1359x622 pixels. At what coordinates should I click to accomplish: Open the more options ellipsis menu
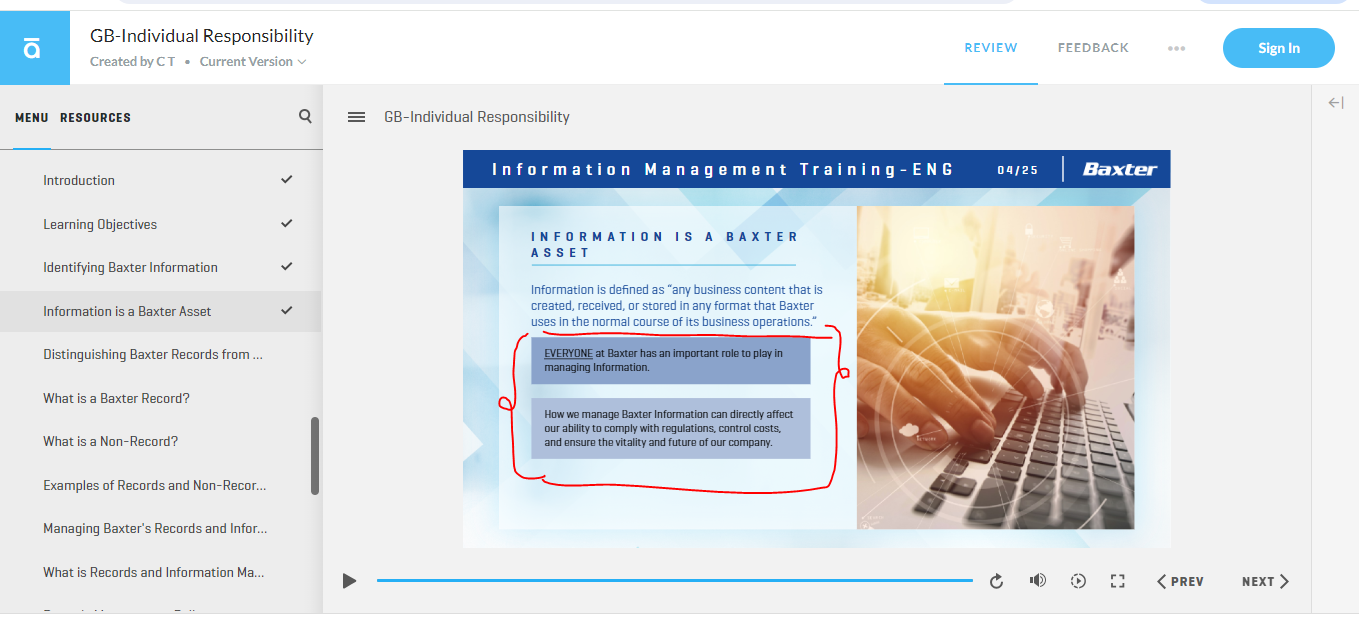click(x=1176, y=48)
